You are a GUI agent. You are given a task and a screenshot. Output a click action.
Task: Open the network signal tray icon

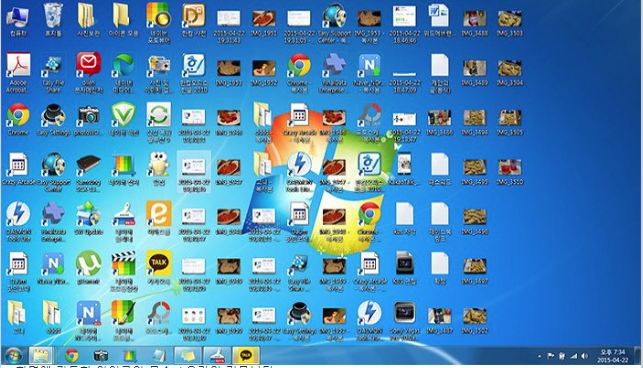(x=574, y=356)
